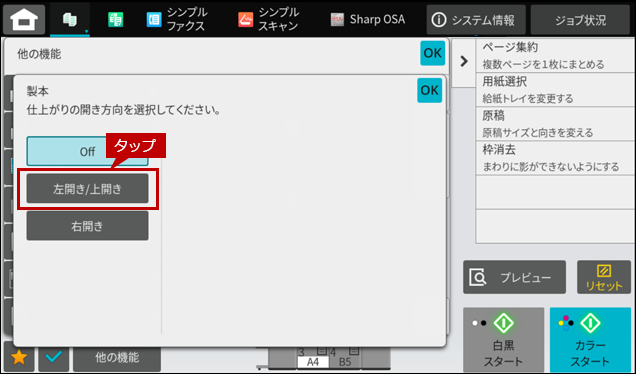
Task: Tap the green diamond on カラースタート
Action: 590,323
